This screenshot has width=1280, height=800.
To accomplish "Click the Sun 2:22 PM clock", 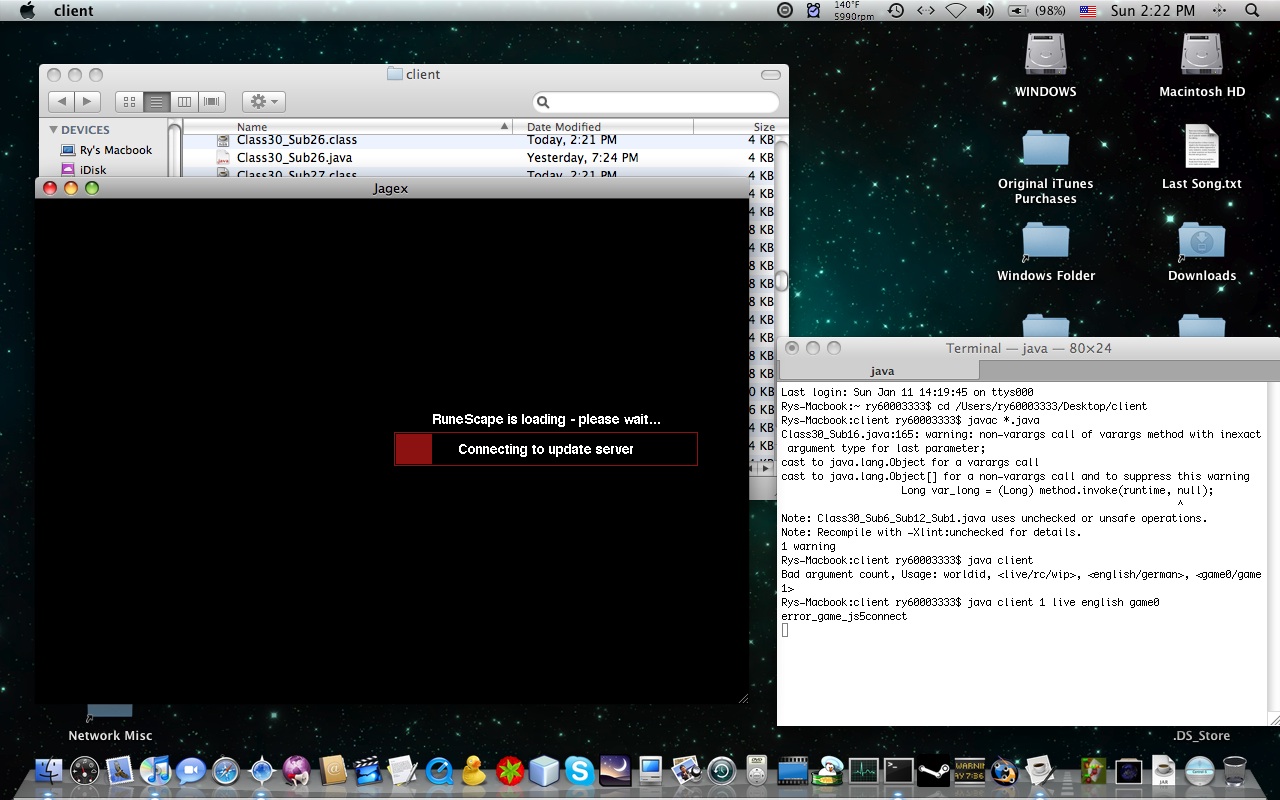I will point(1152,11).
